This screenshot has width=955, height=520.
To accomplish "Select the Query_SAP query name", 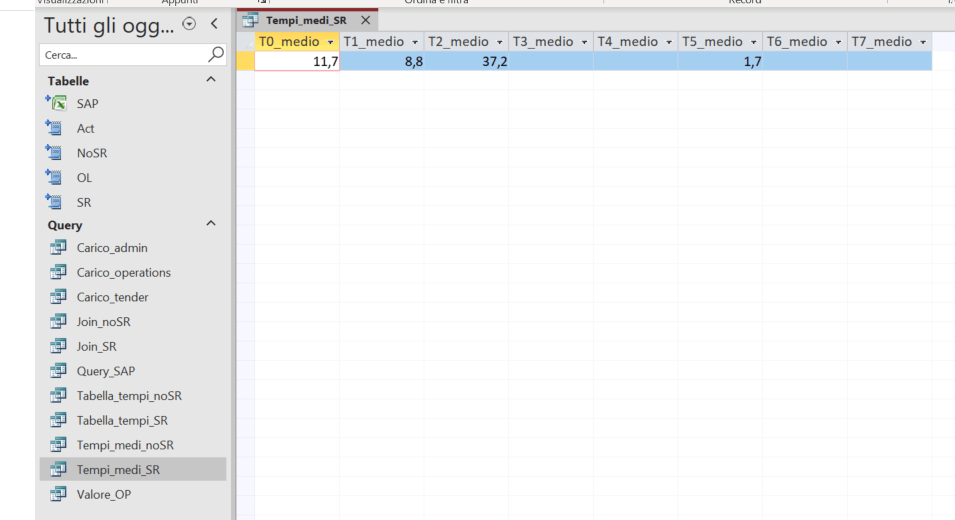I will [x=106, y=371].
